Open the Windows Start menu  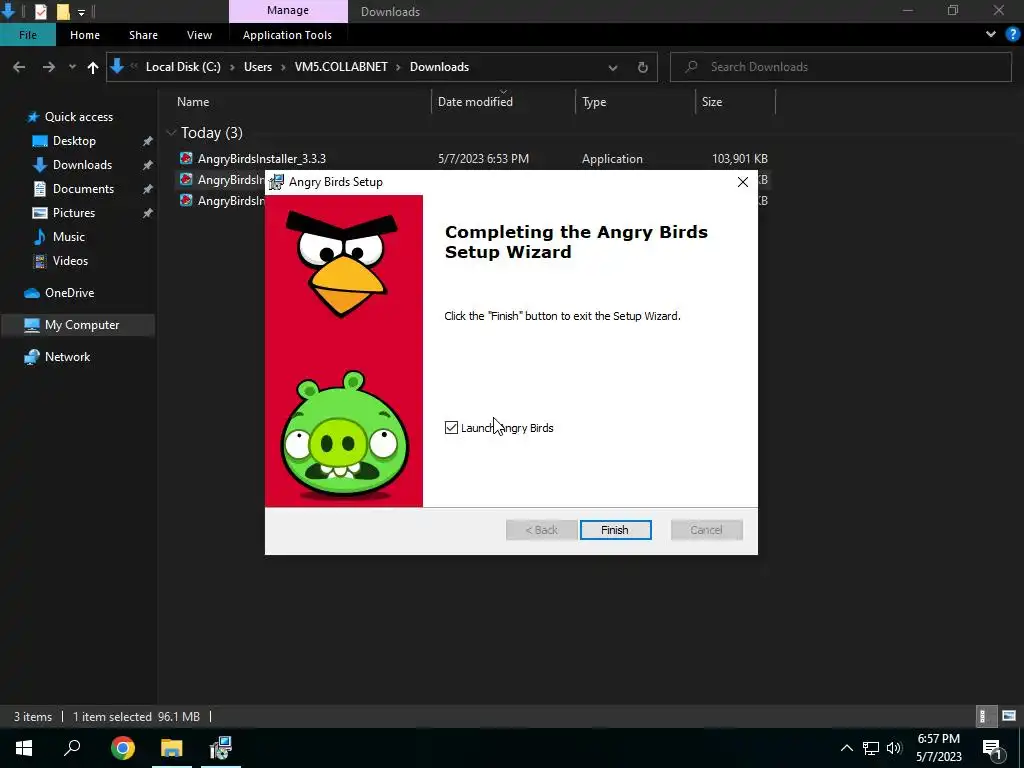(24, 748)
